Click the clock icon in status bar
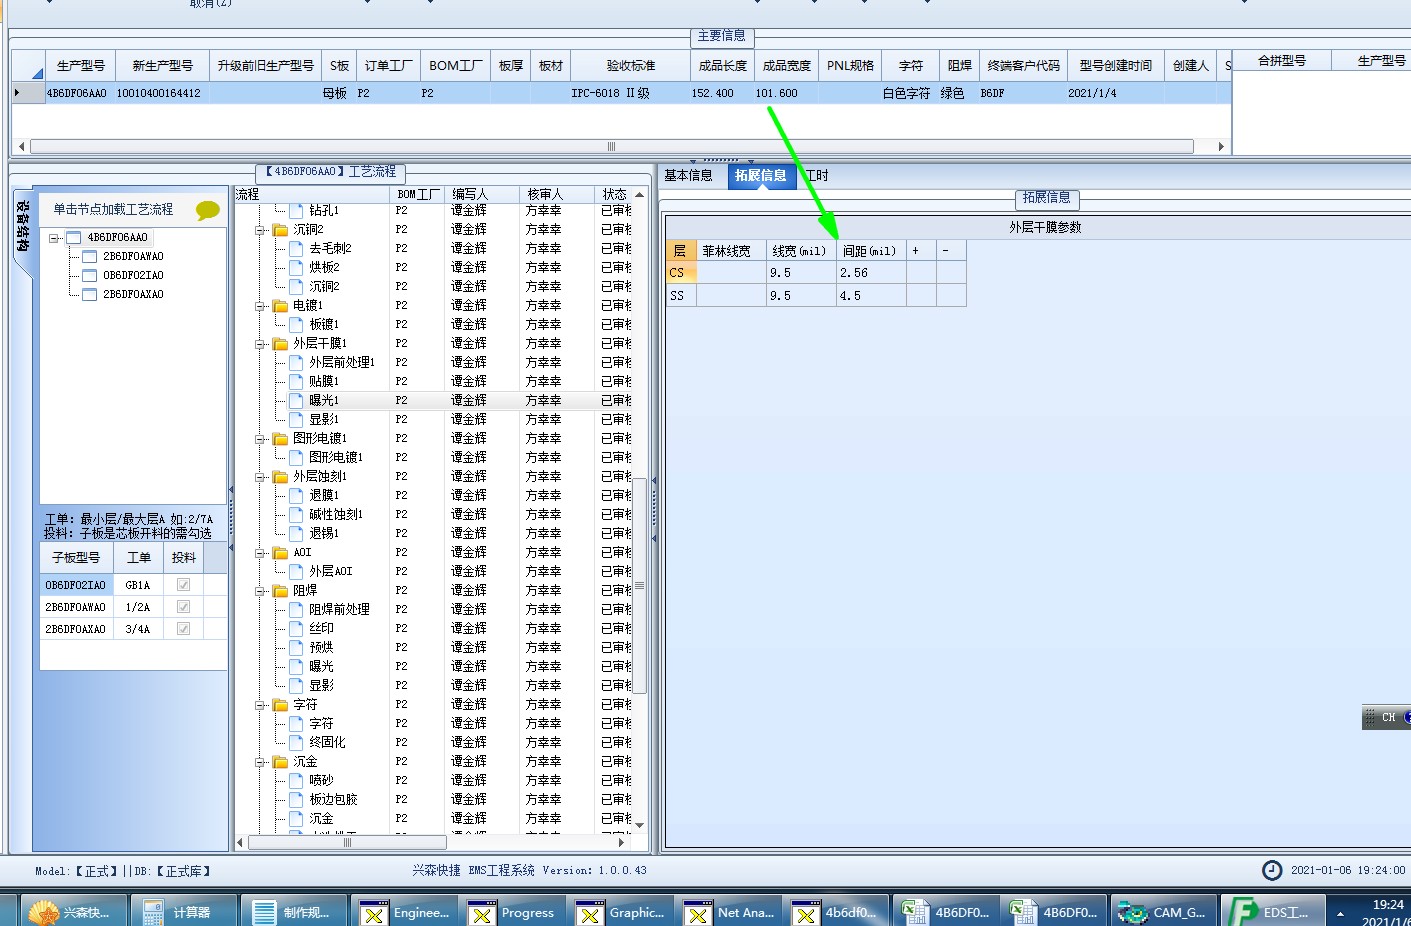Image resolution: width=1411 pixels, height=926 pixels. (x=1272, y=870)
